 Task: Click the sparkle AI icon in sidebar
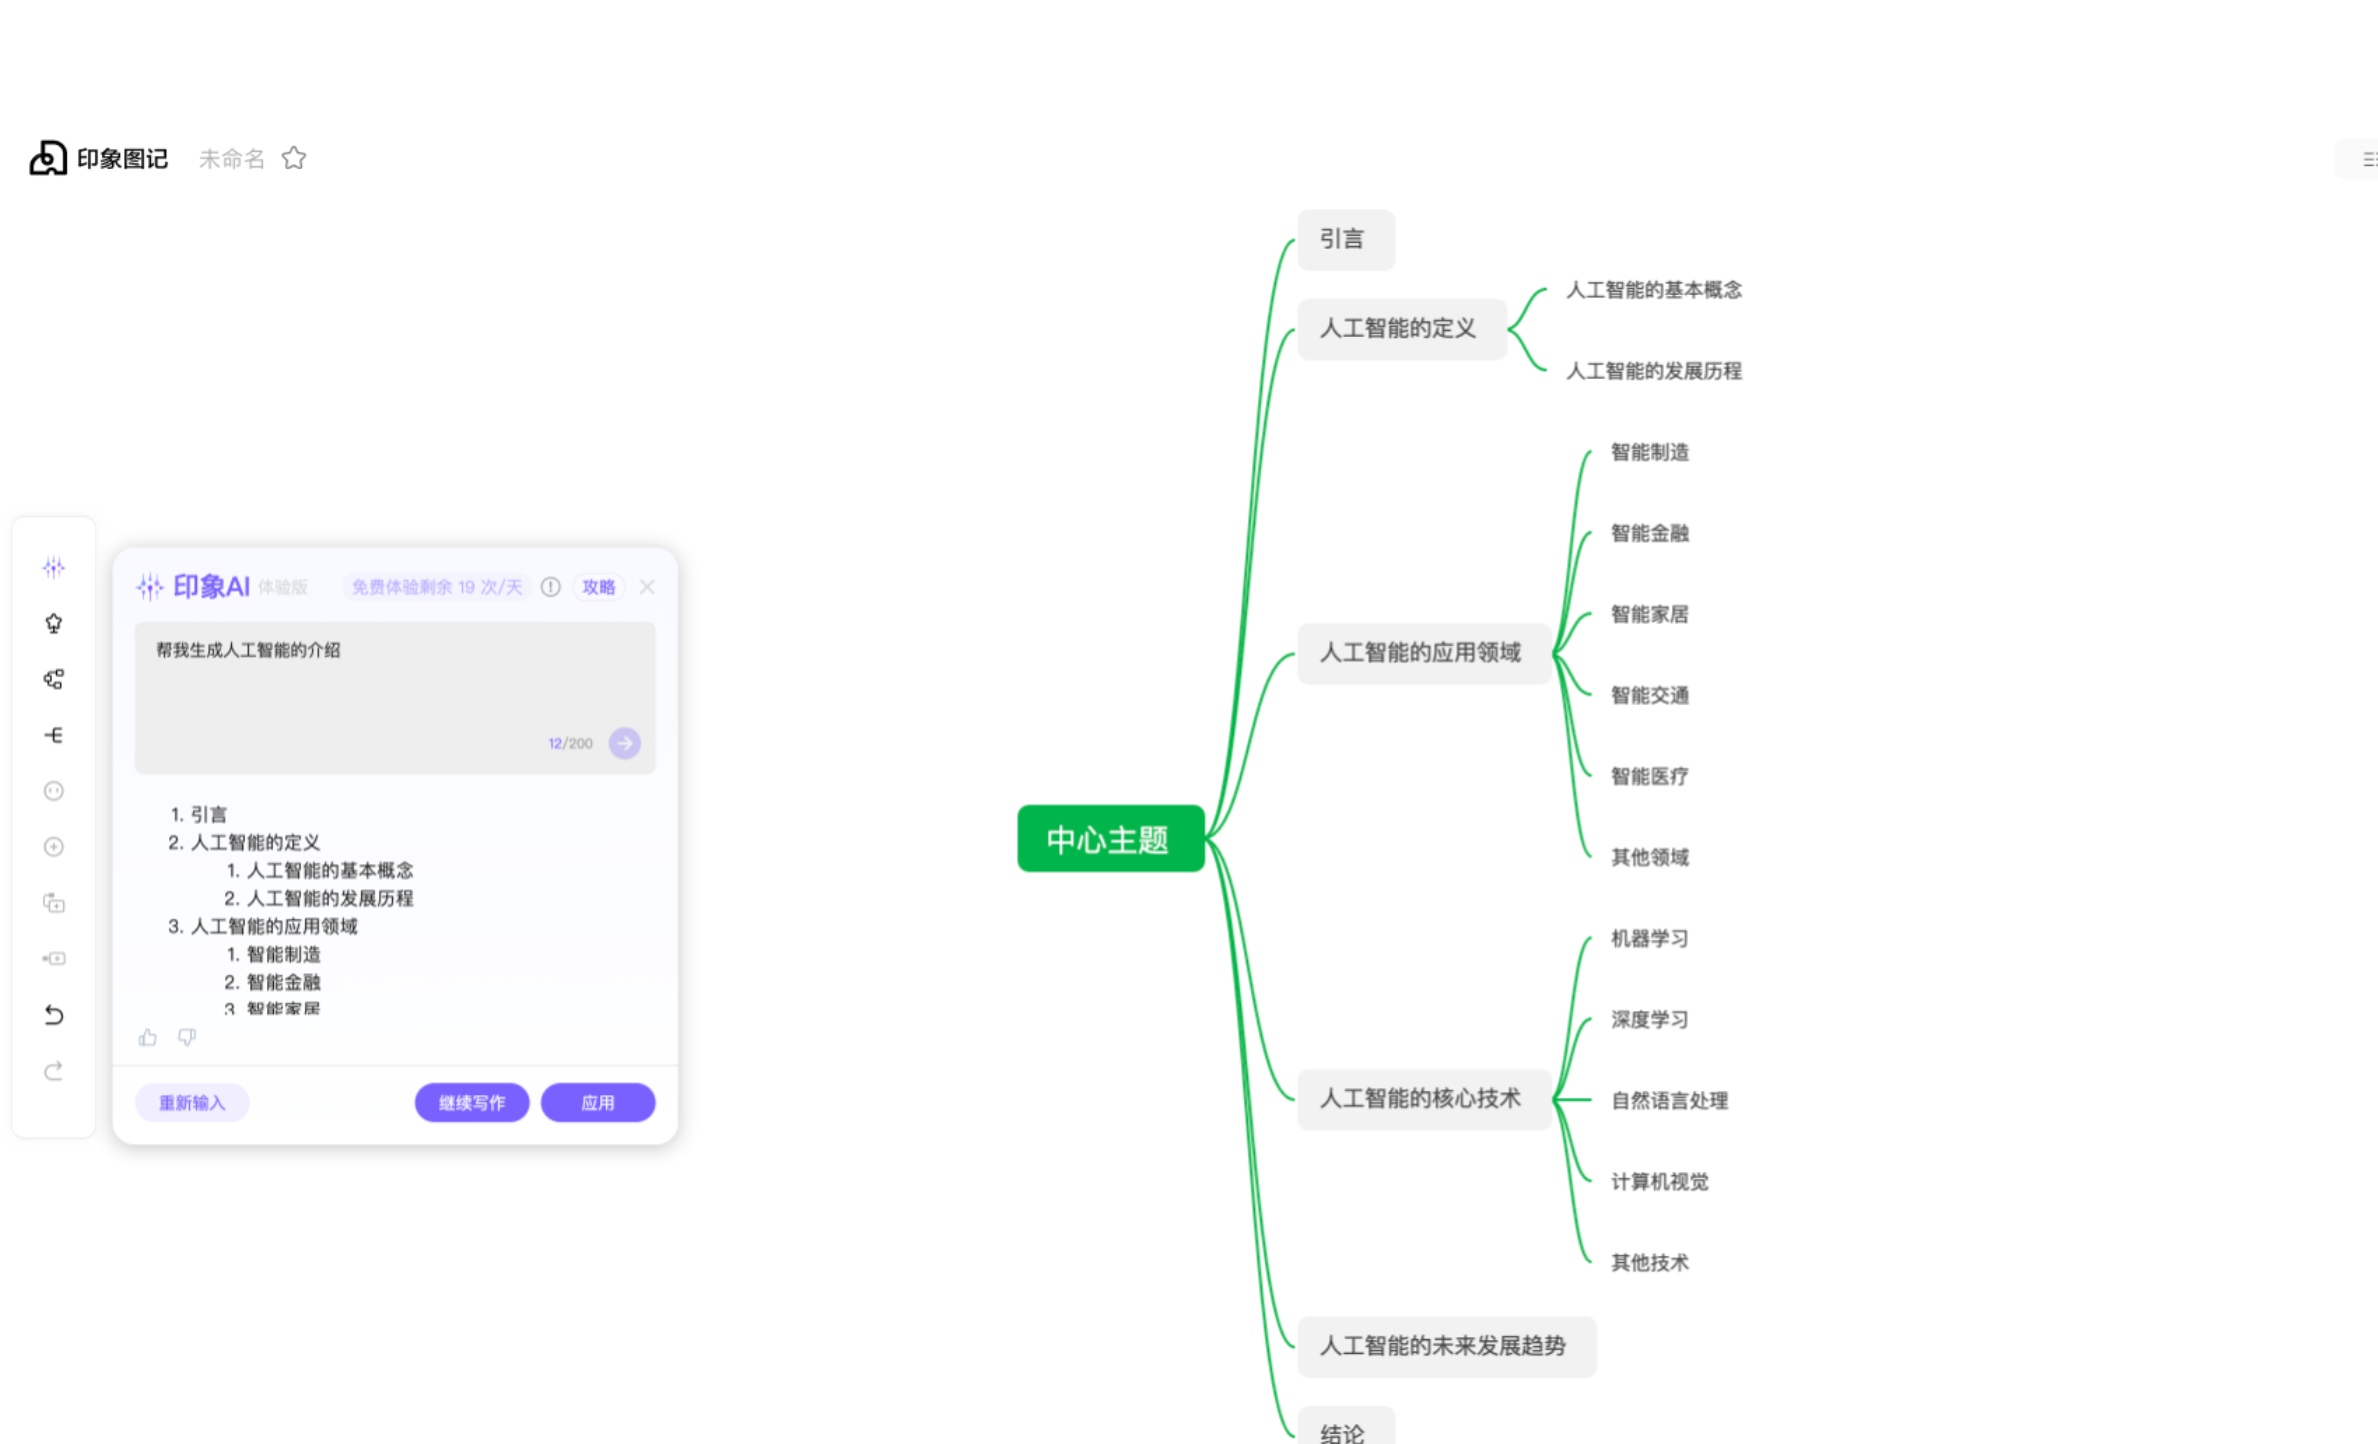[x=54, y=568]
